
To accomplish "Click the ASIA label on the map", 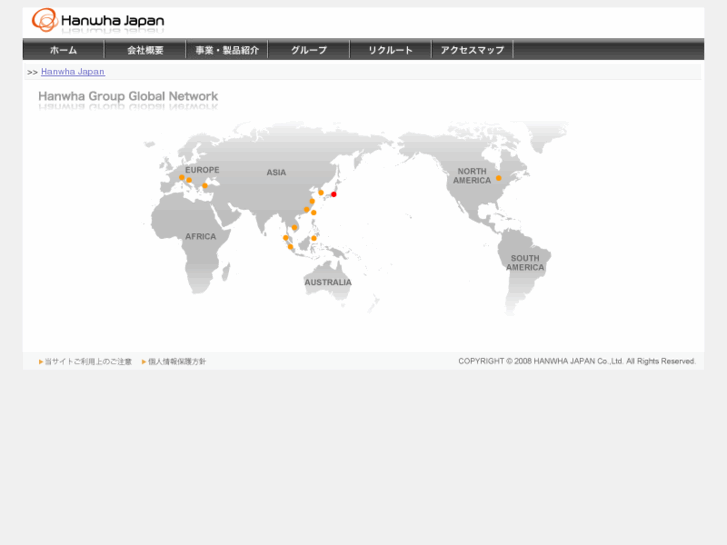I will click(x=276, y=173).
